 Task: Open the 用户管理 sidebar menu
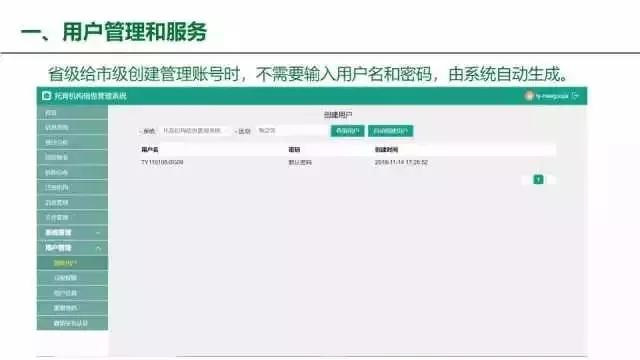72,248
